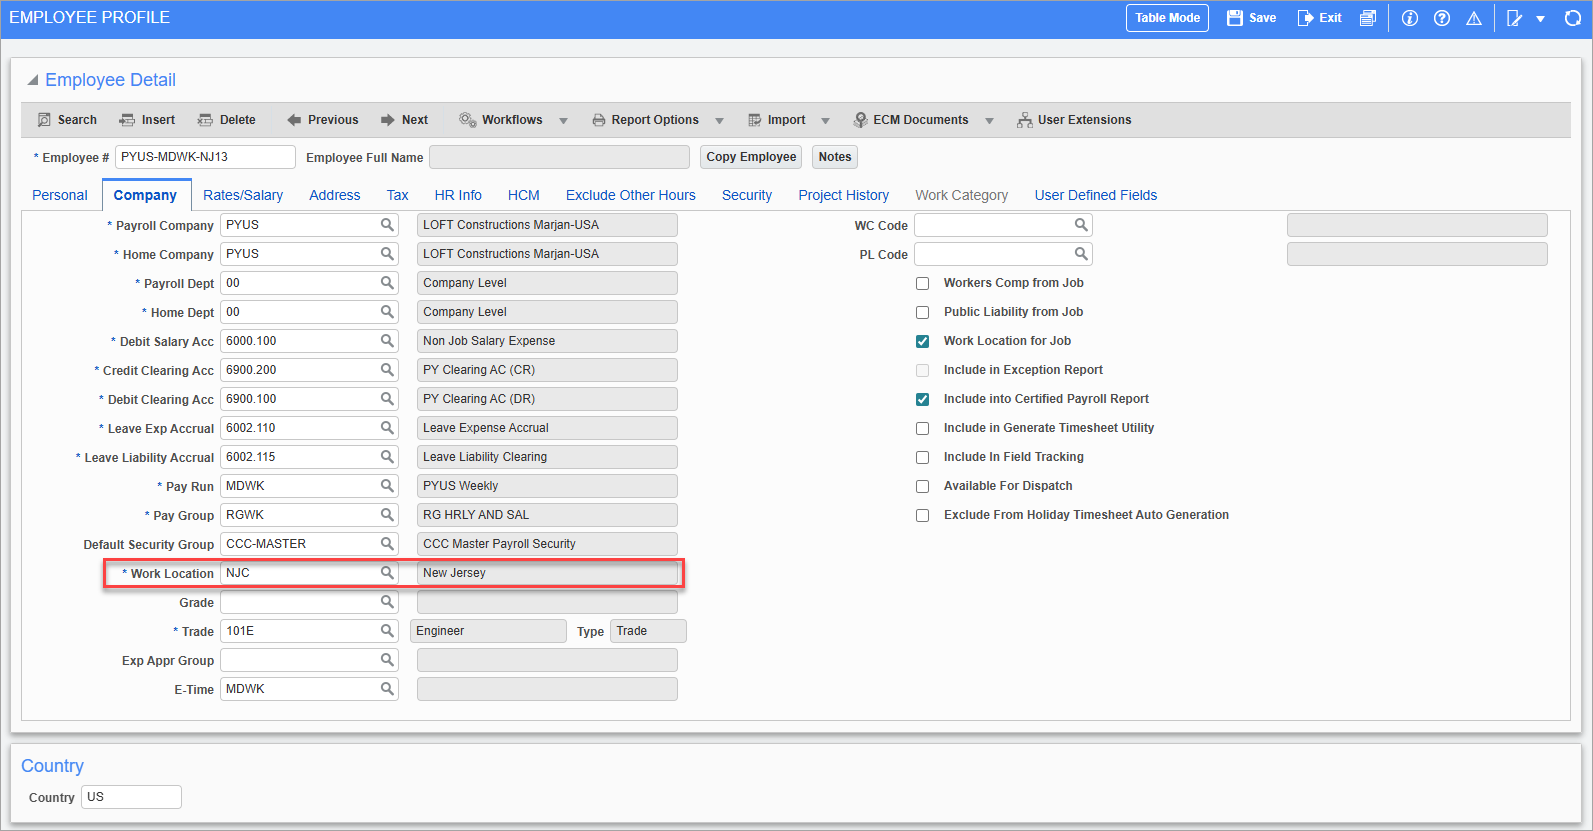Image resolution: width=1593 pixels, height=831 pixels.
Task: Click the stacked windows icon next to Exit
Action: coord(1368,18)
